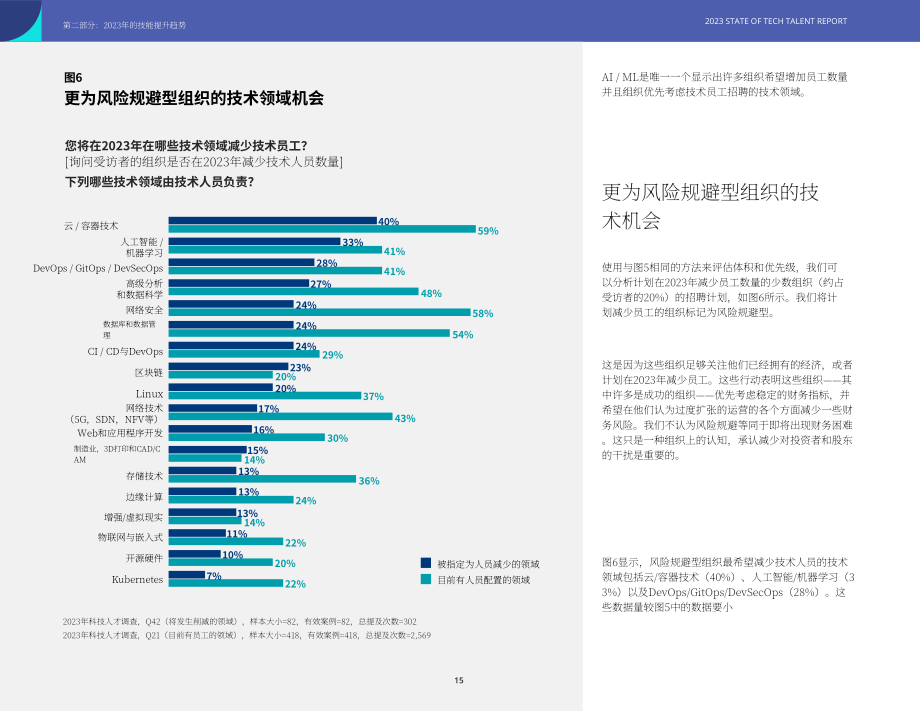Click the 云 / 容器技术 row label
The image size is (920, 711).
(91, 226)
